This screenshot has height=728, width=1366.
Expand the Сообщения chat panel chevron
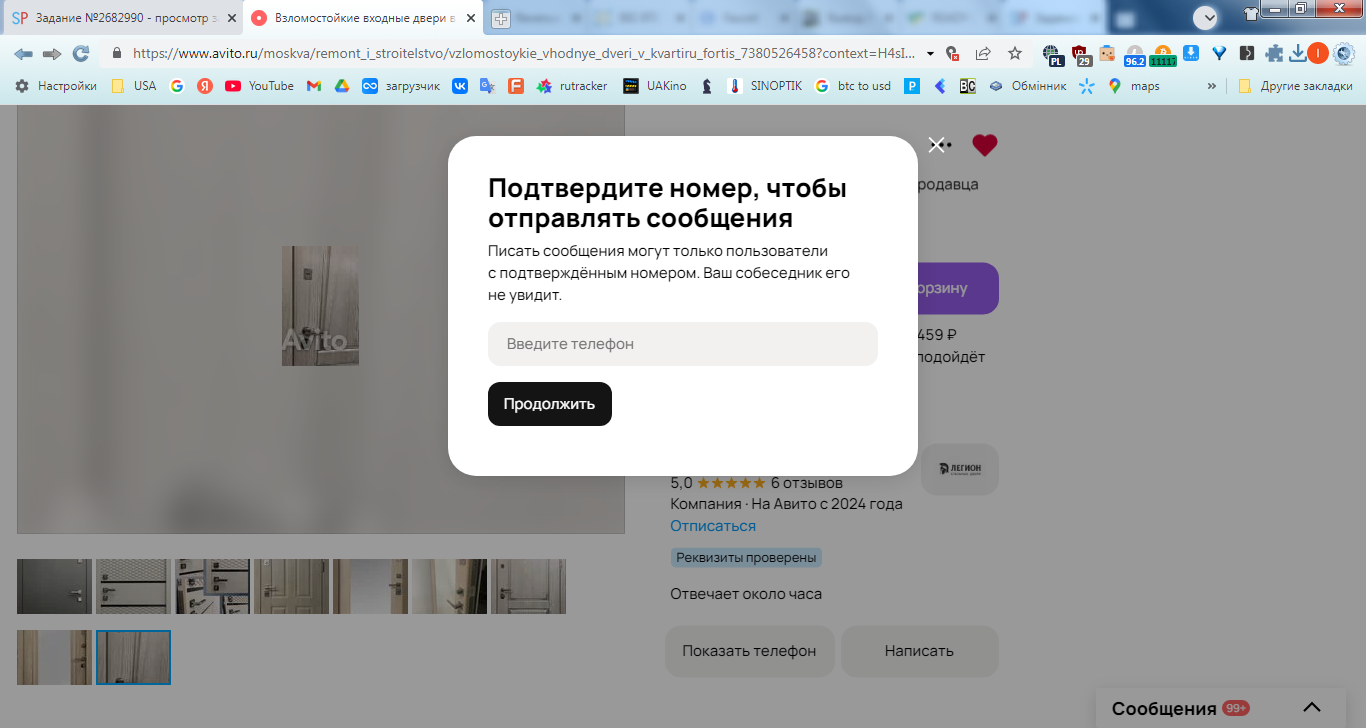[x=1312, y=708]
